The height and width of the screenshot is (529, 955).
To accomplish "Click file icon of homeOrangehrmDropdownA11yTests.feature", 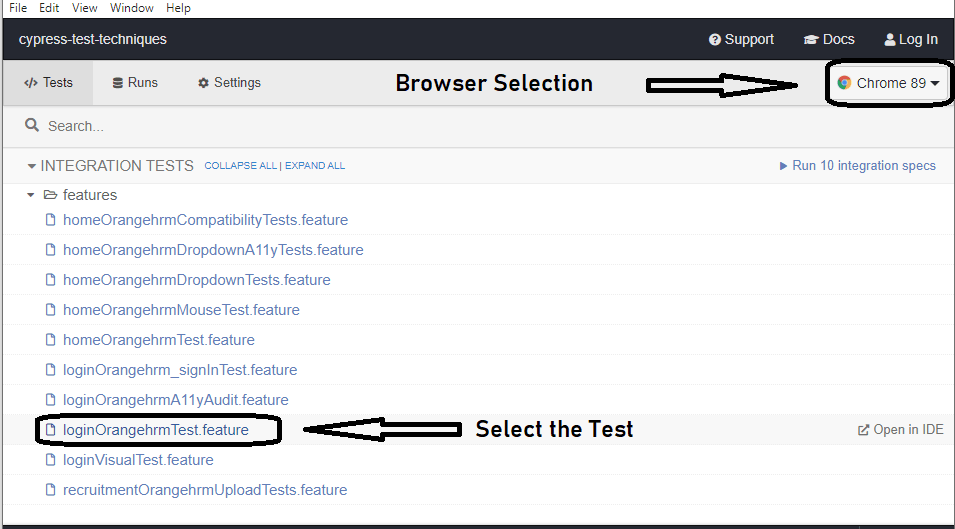I will point(51,250).
